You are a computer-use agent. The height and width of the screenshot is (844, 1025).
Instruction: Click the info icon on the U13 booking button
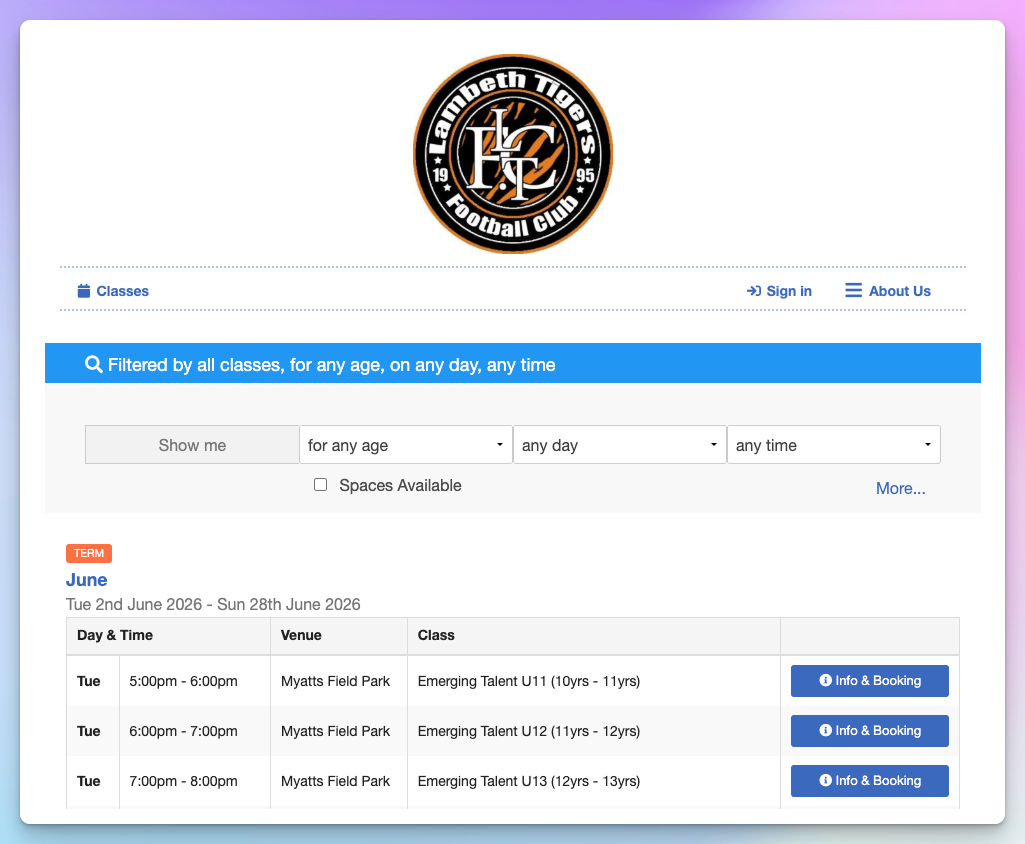coord(826,780)
